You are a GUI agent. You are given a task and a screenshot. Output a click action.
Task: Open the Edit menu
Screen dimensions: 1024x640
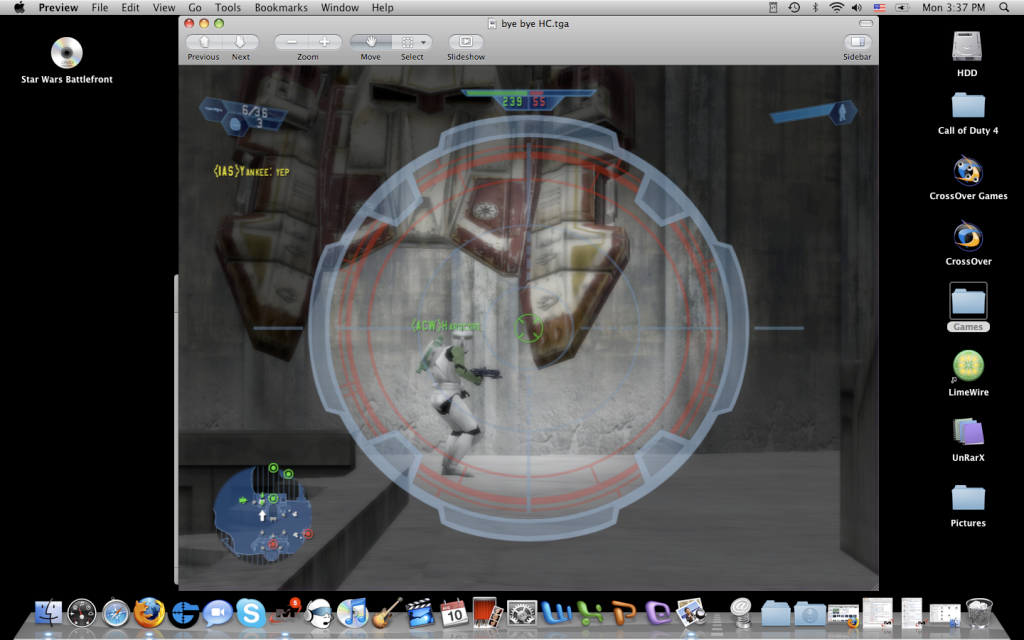click(130, 8)
